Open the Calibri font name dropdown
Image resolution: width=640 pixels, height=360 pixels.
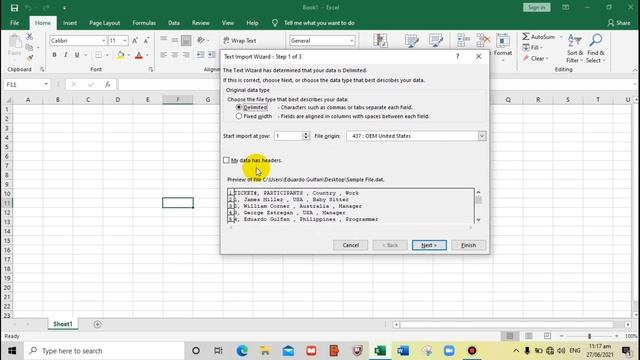pyautogui.click(x=103, y=40)
